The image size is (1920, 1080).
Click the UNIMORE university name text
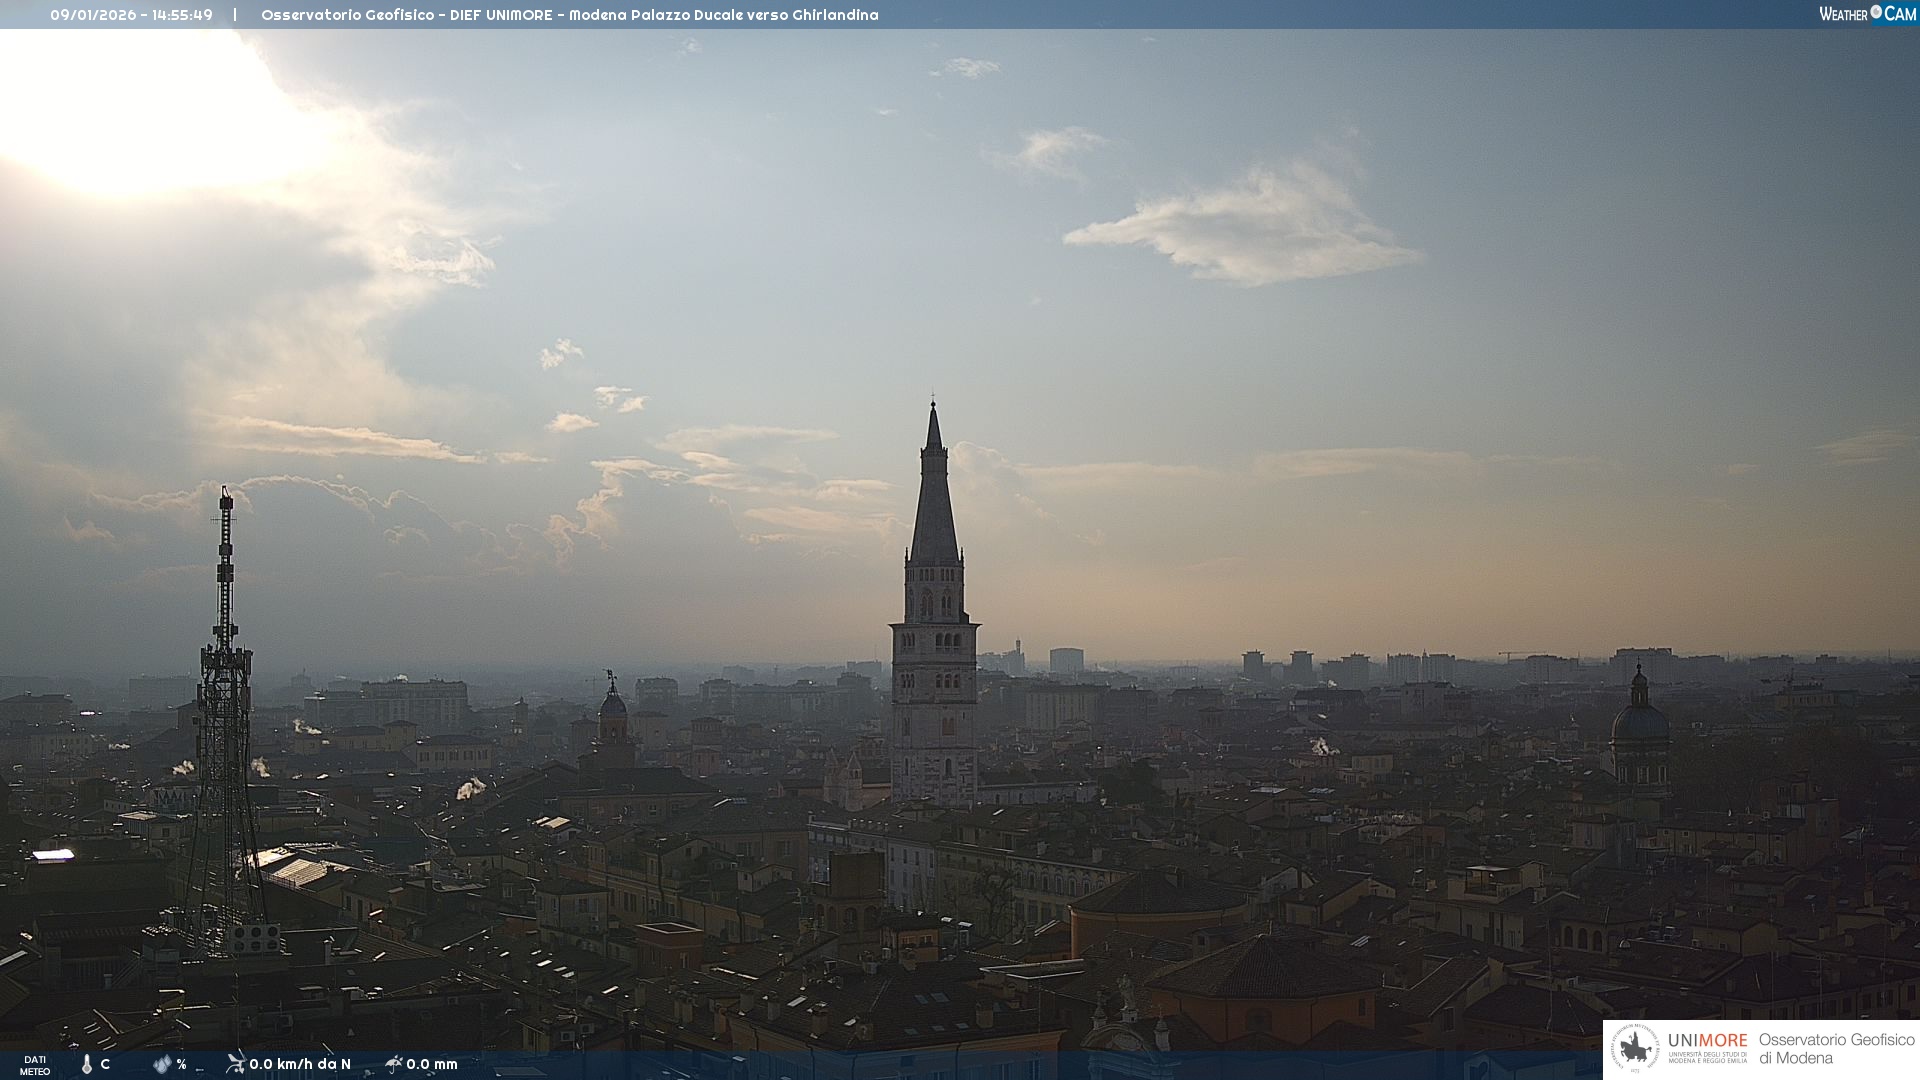[1707, 1041]
